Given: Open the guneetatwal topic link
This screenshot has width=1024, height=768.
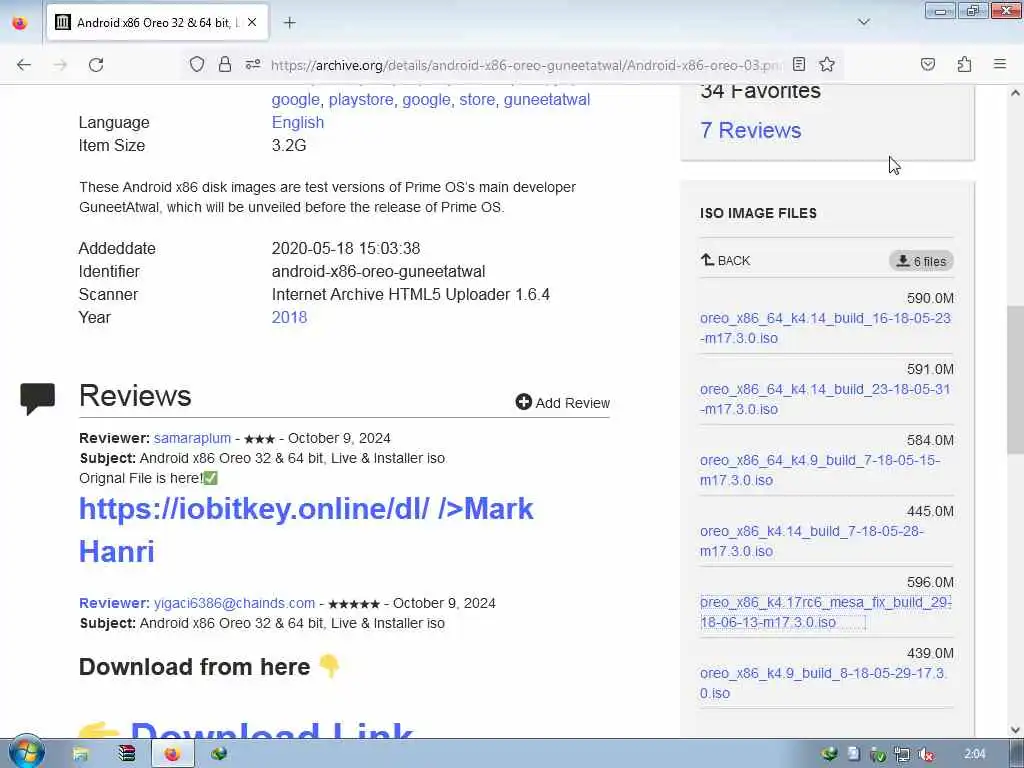Looking at the screenshot, I should [547, 99].
